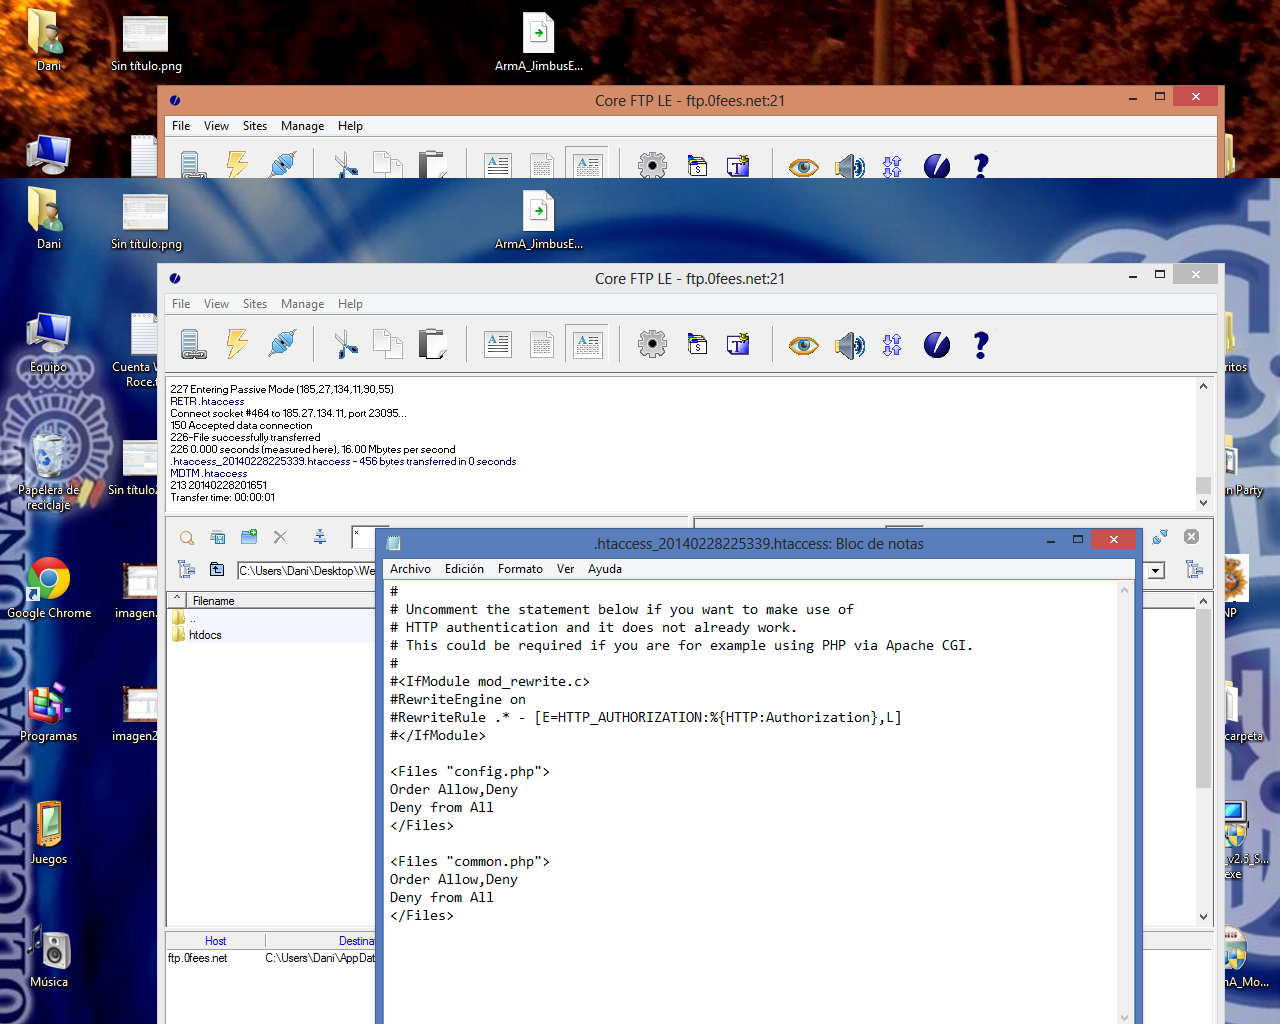Open Ver menu in Bloc de notas
The height and width of the screenshot is (1024, 1280).
tap(565, 569)
